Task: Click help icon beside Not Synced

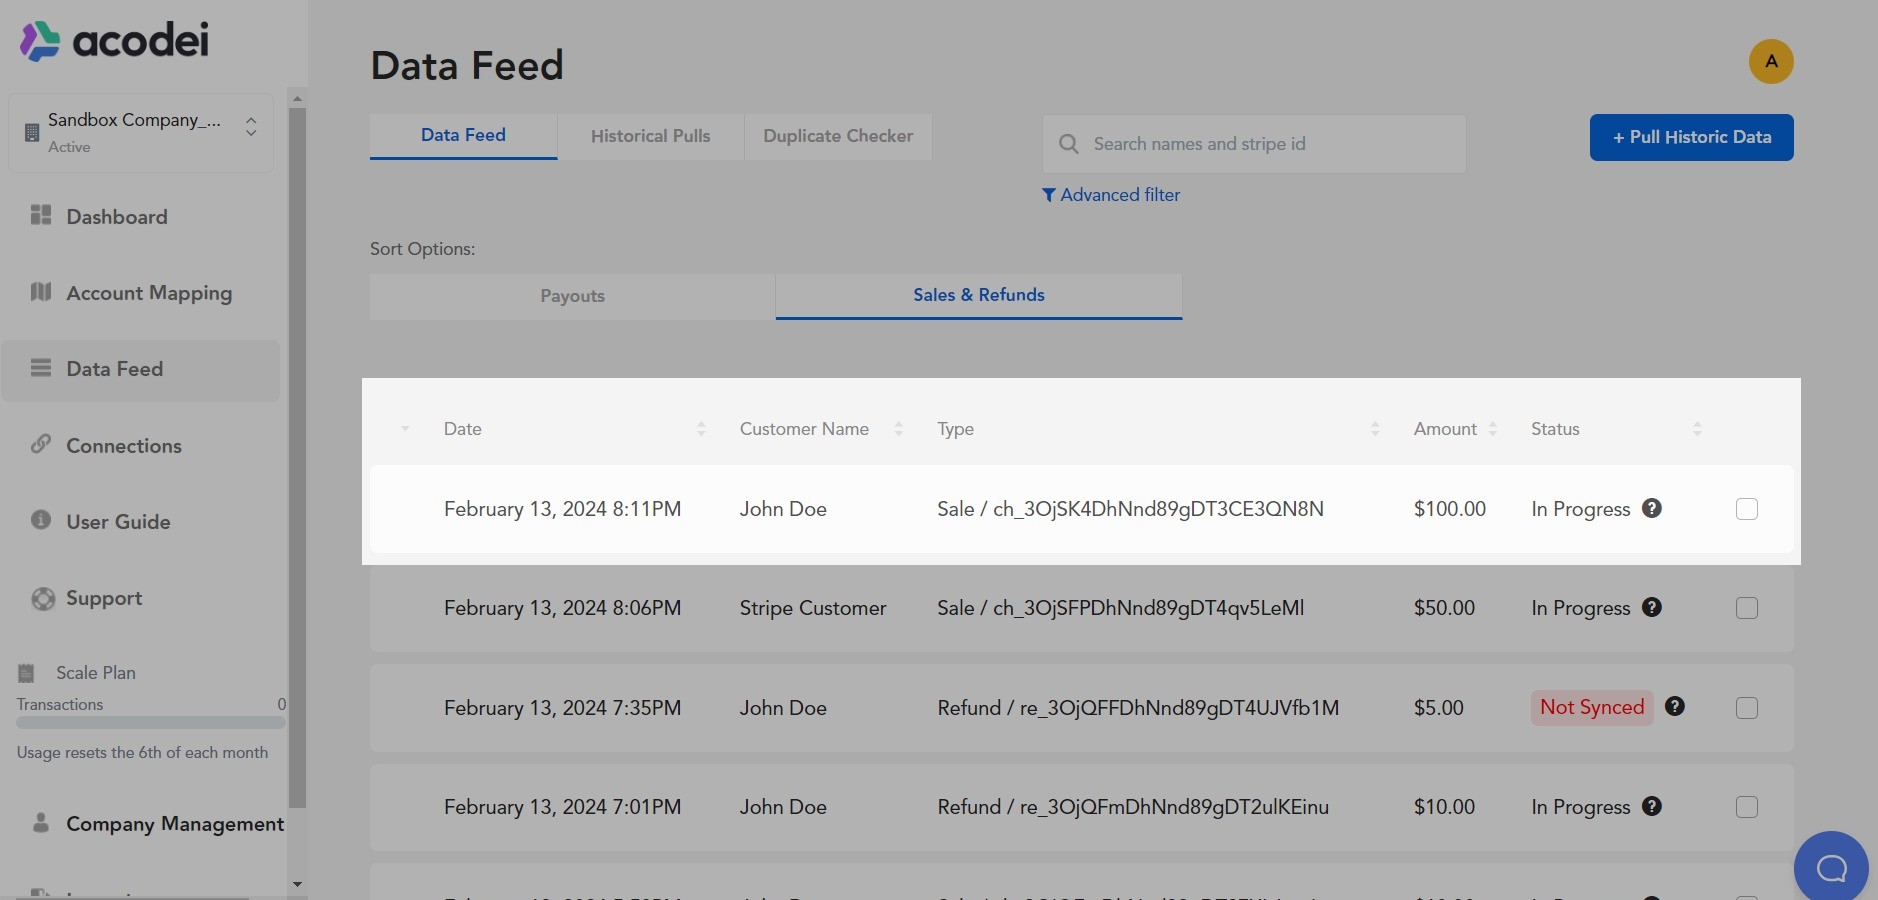Action: tap(1675, 707)
